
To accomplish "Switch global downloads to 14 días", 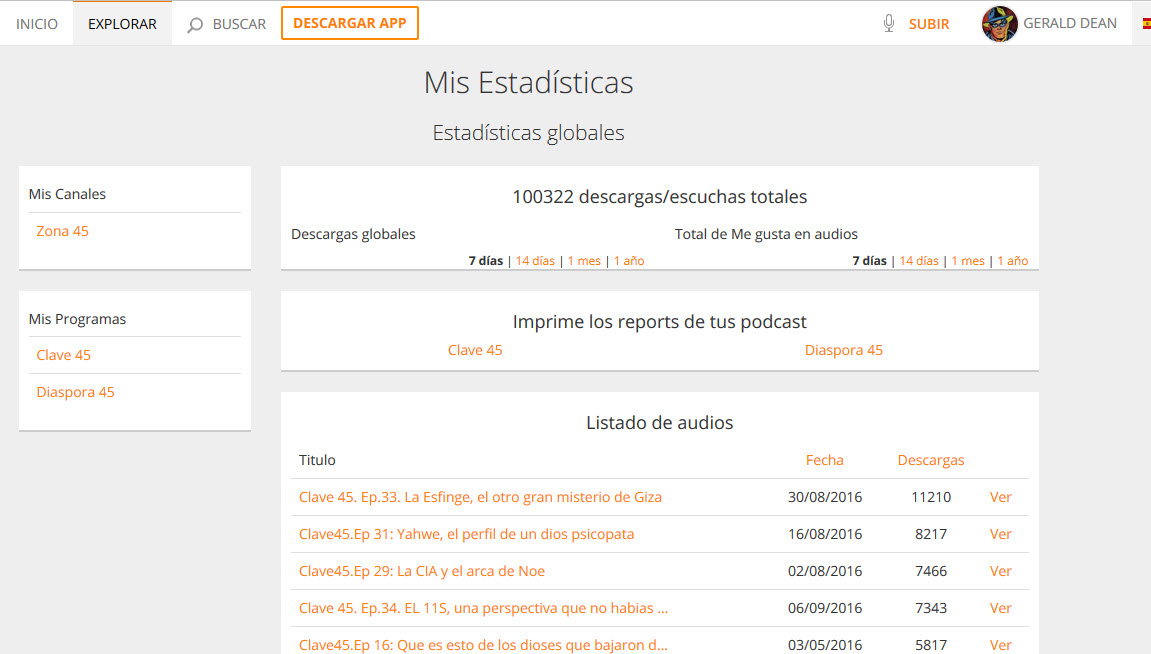I will pos(535,261).
